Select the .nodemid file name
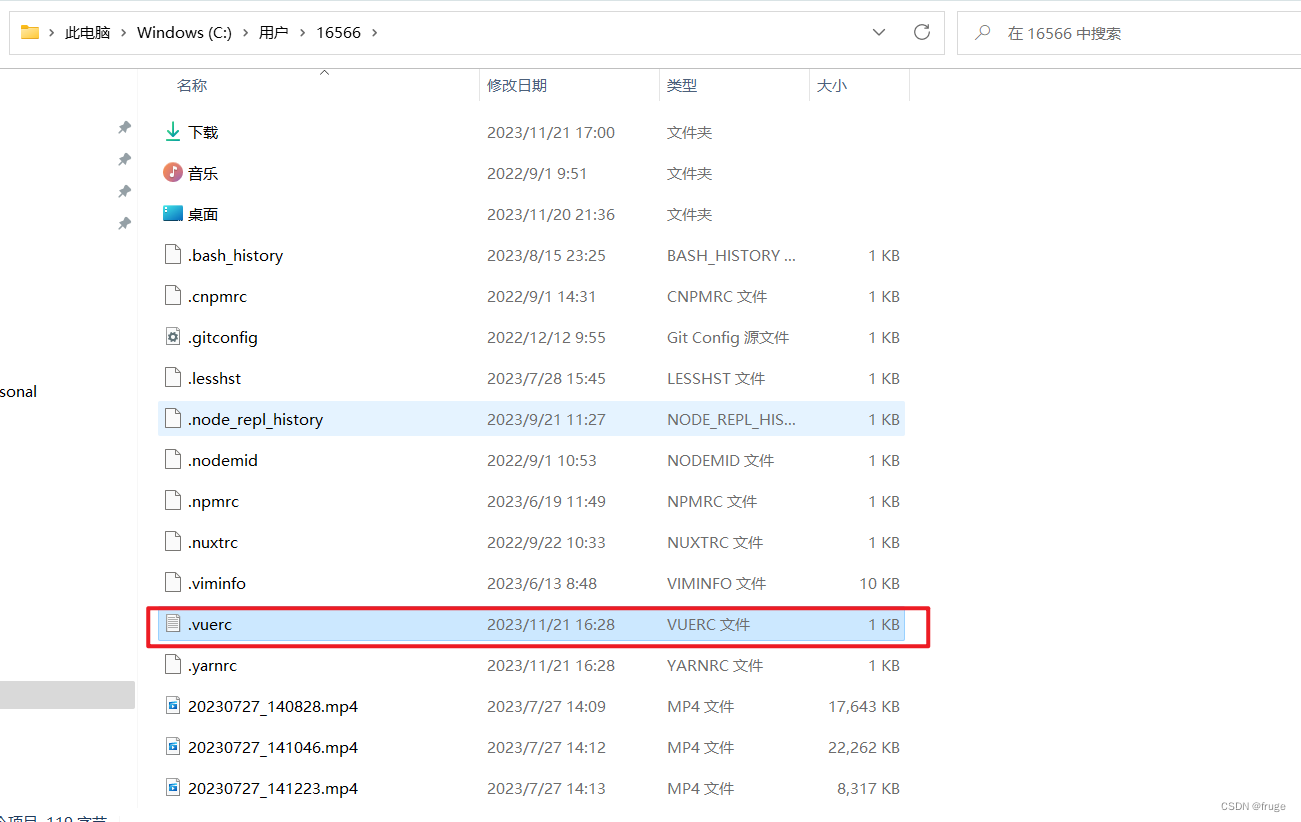This screenshot has width=1301, height=822. (223, 460)
